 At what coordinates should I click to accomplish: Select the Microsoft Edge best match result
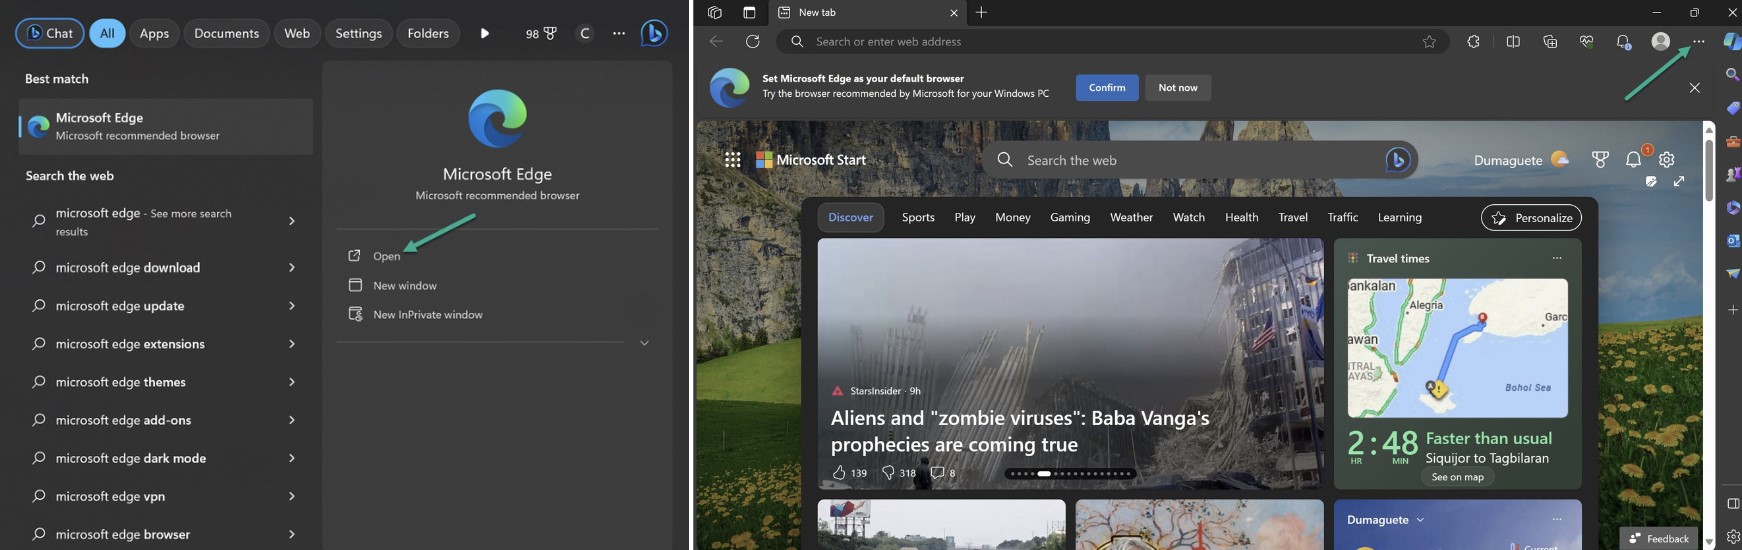click(166, 126)
